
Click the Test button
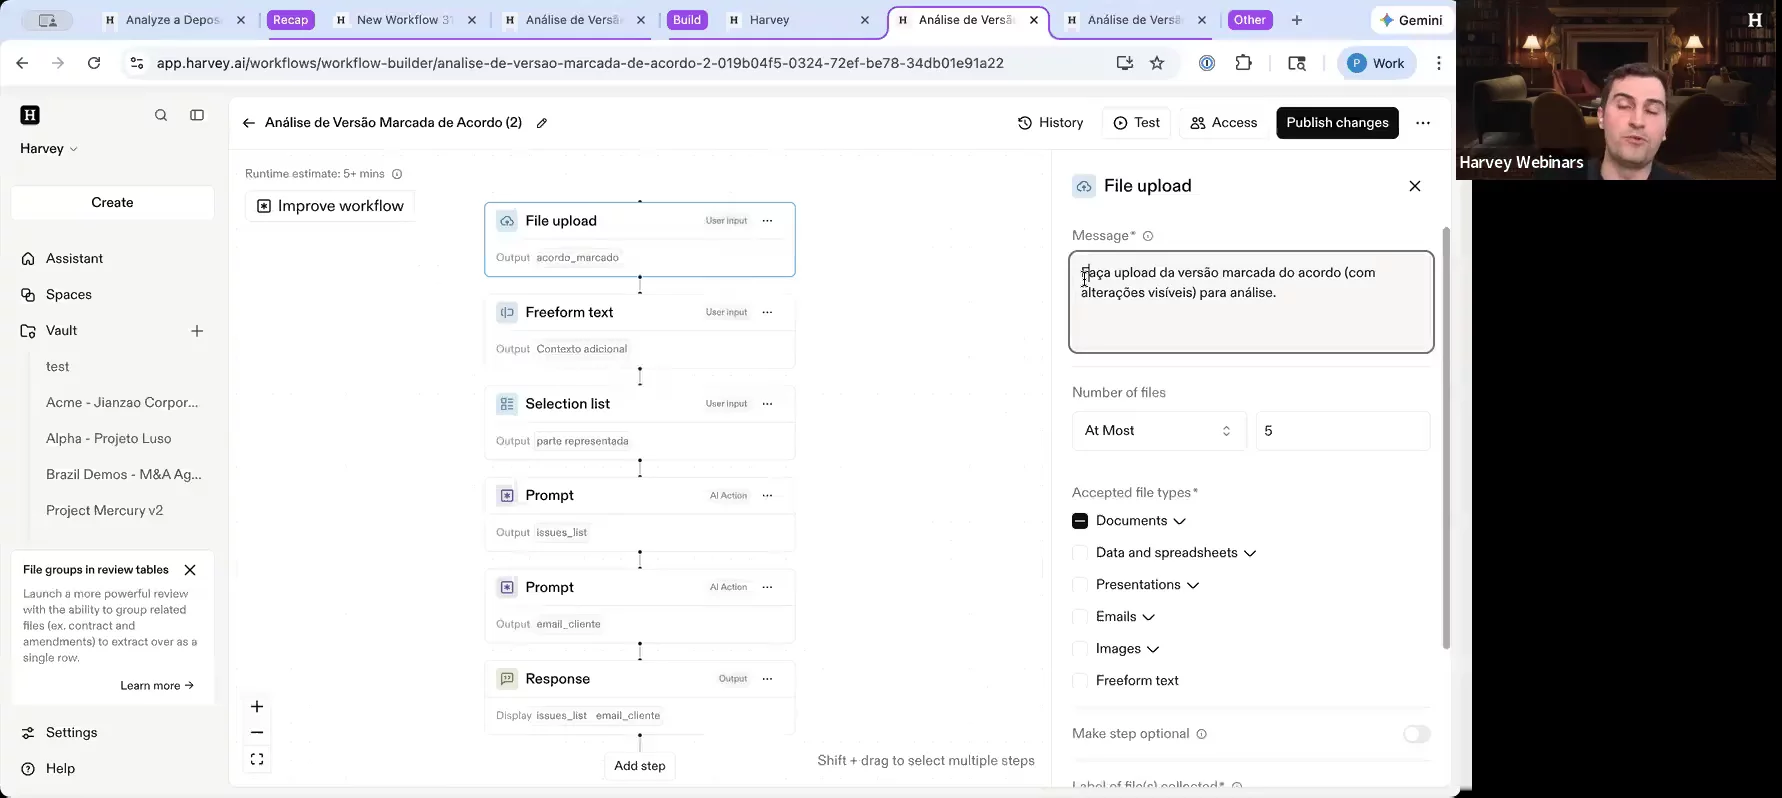[x=1136, y=123]
